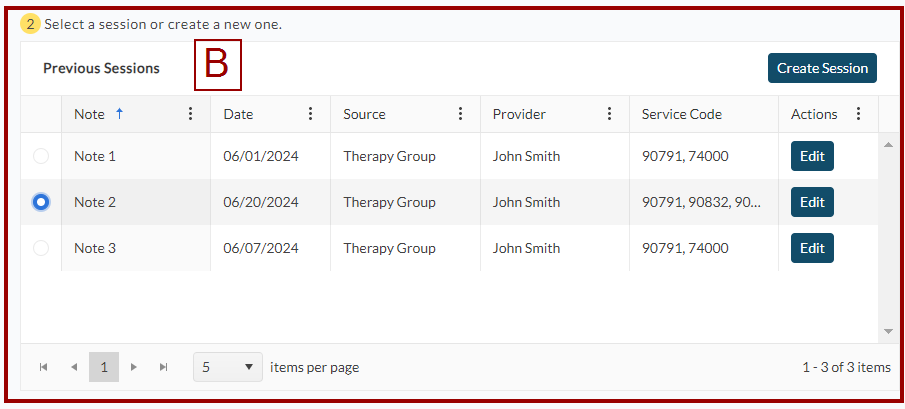This screenshot has height=409, width=905.
Task: Select page 1 in the pager
Action: pyautogui.click(x=104, y=367)
